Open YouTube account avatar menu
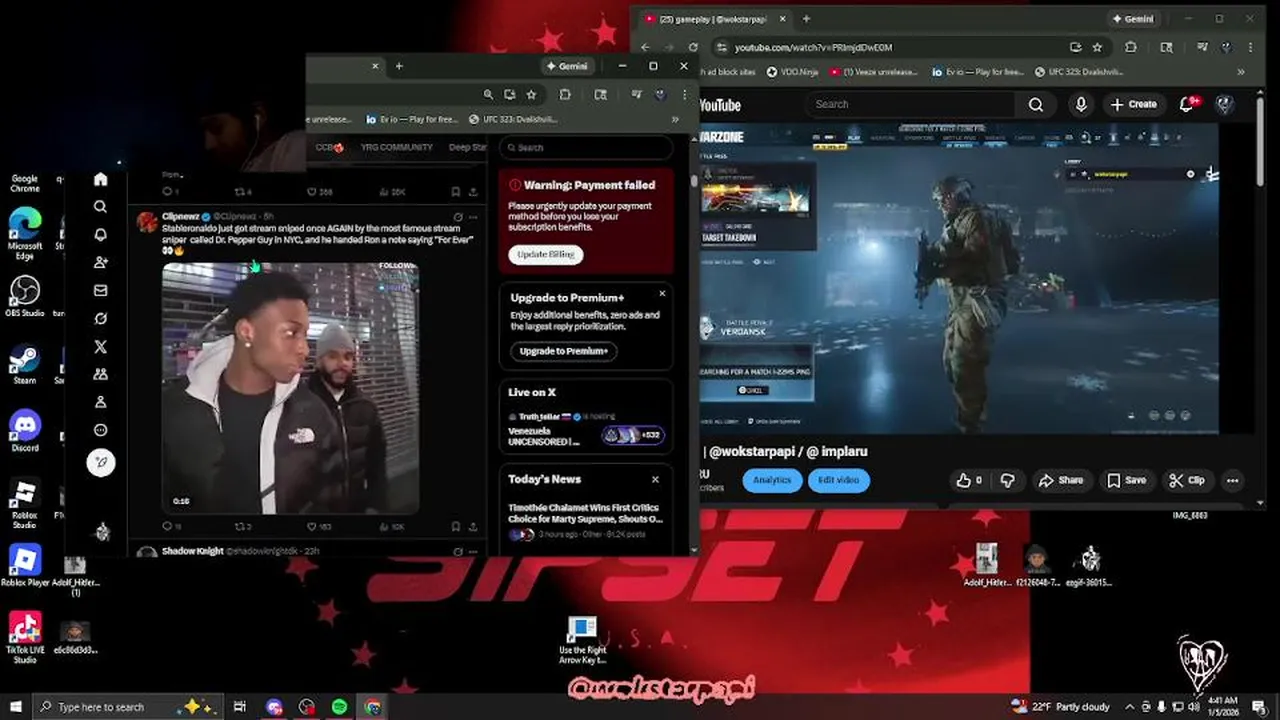Screen dimensions: 1280x720 [x=1223, y=104]
